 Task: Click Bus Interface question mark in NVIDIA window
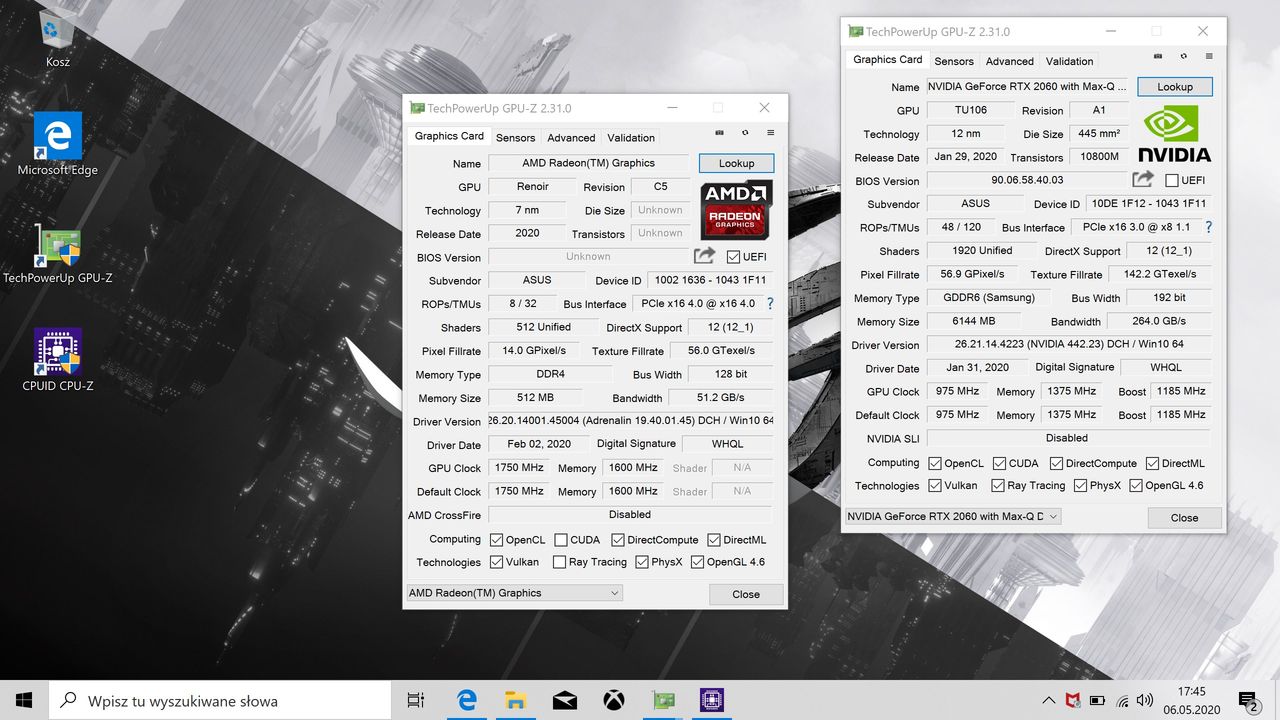(1208, 227)
